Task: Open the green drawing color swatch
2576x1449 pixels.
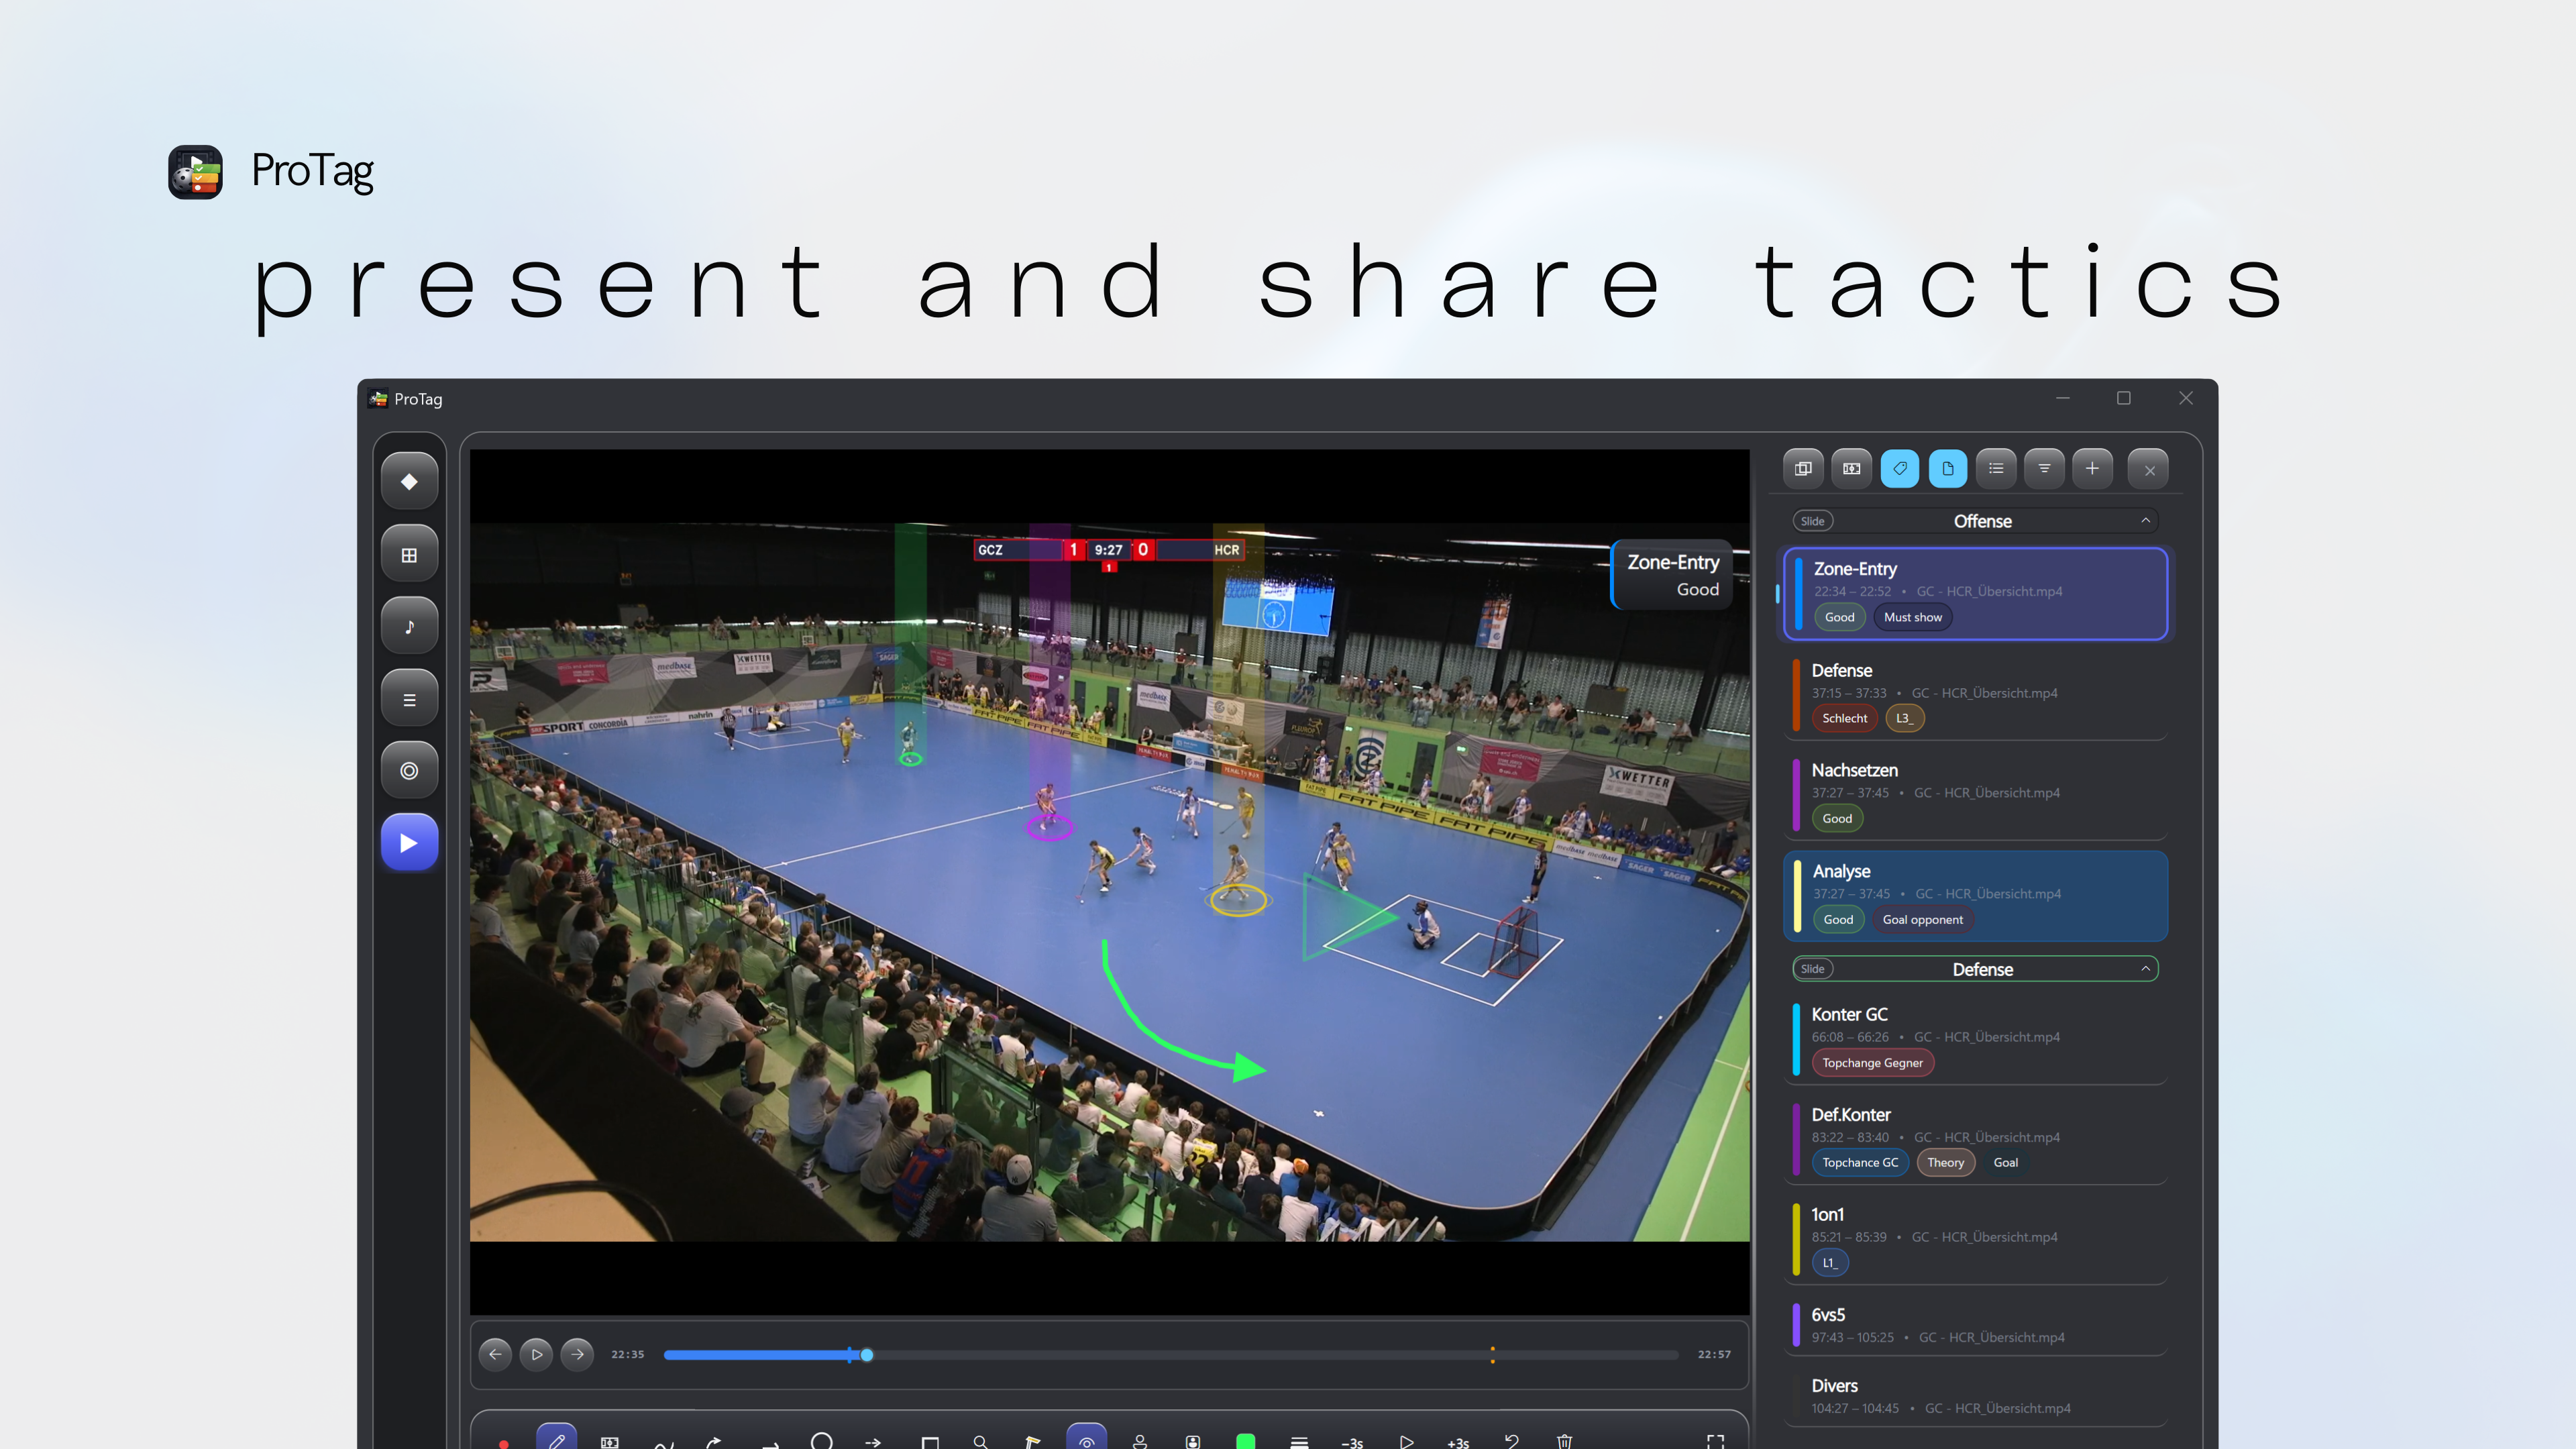Action: [x=1246, y=1441]
